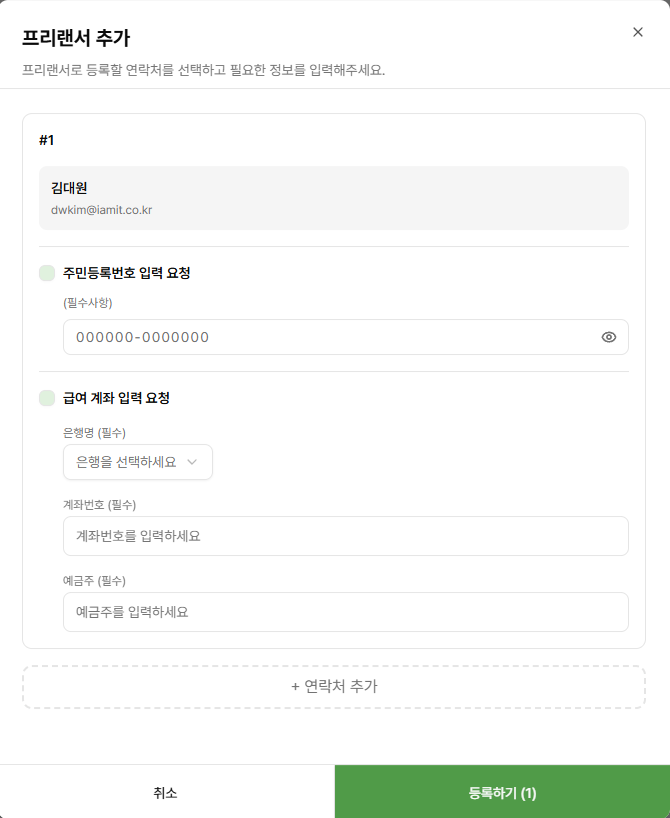Show the resident number with eye icon
The width and height of the screenshot is (670, 818).
click(x=608, y=338)
